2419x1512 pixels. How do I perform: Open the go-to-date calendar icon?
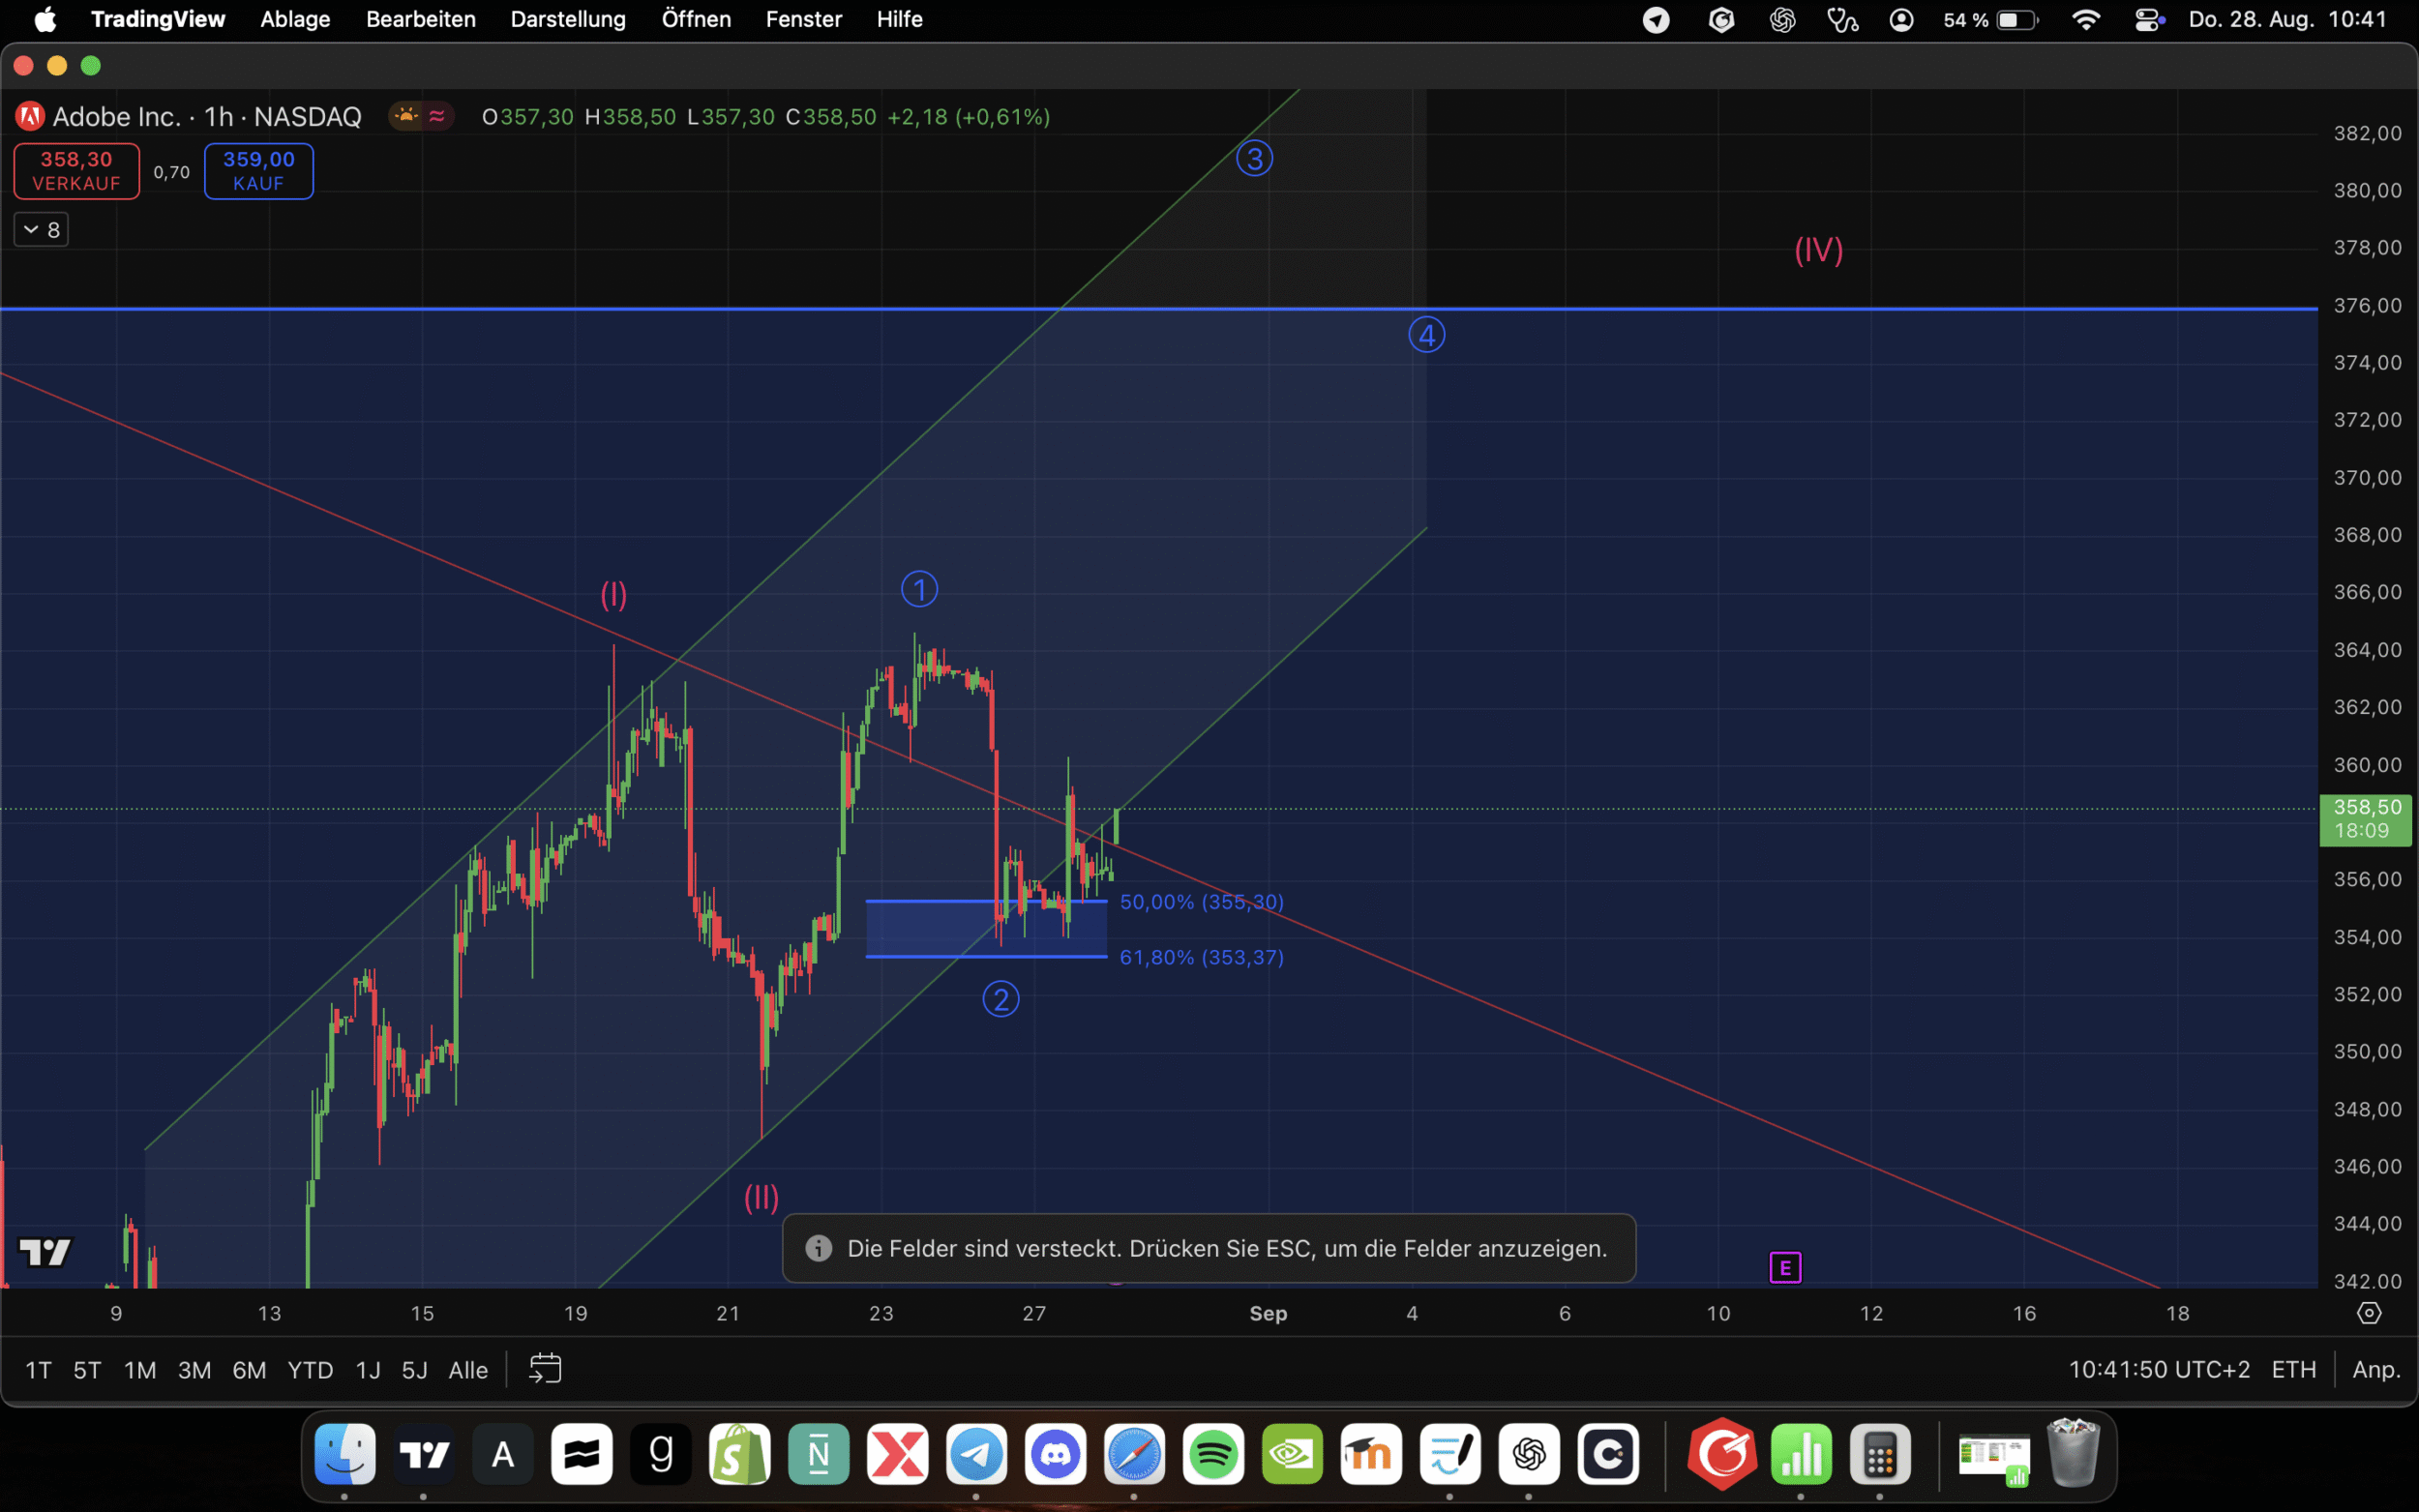tap(545, 1369)
